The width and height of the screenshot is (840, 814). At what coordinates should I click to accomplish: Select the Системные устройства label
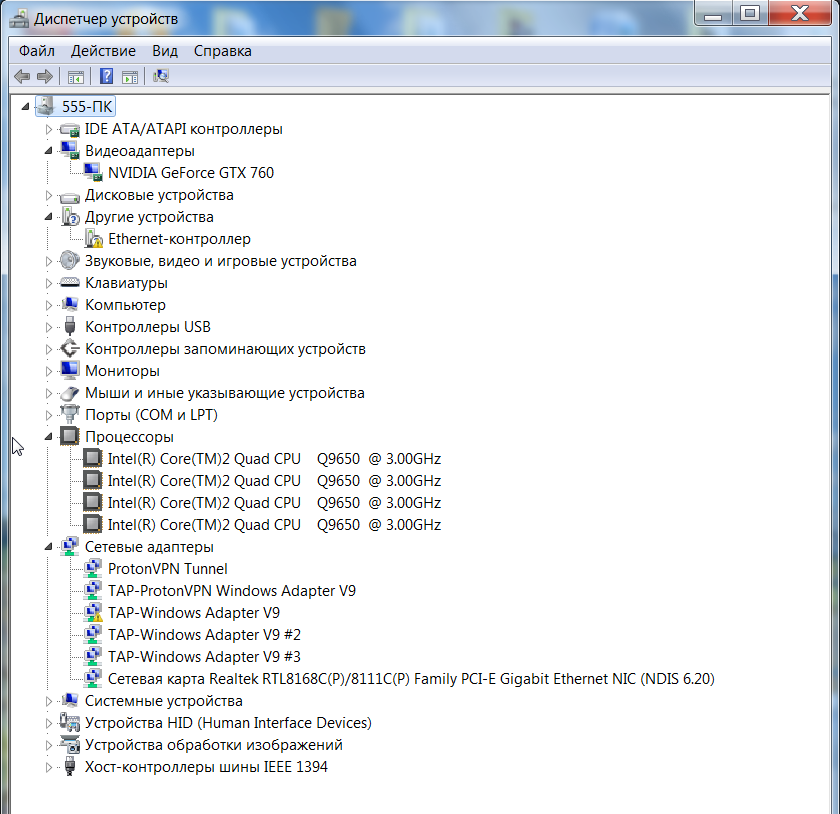(163, 700)
